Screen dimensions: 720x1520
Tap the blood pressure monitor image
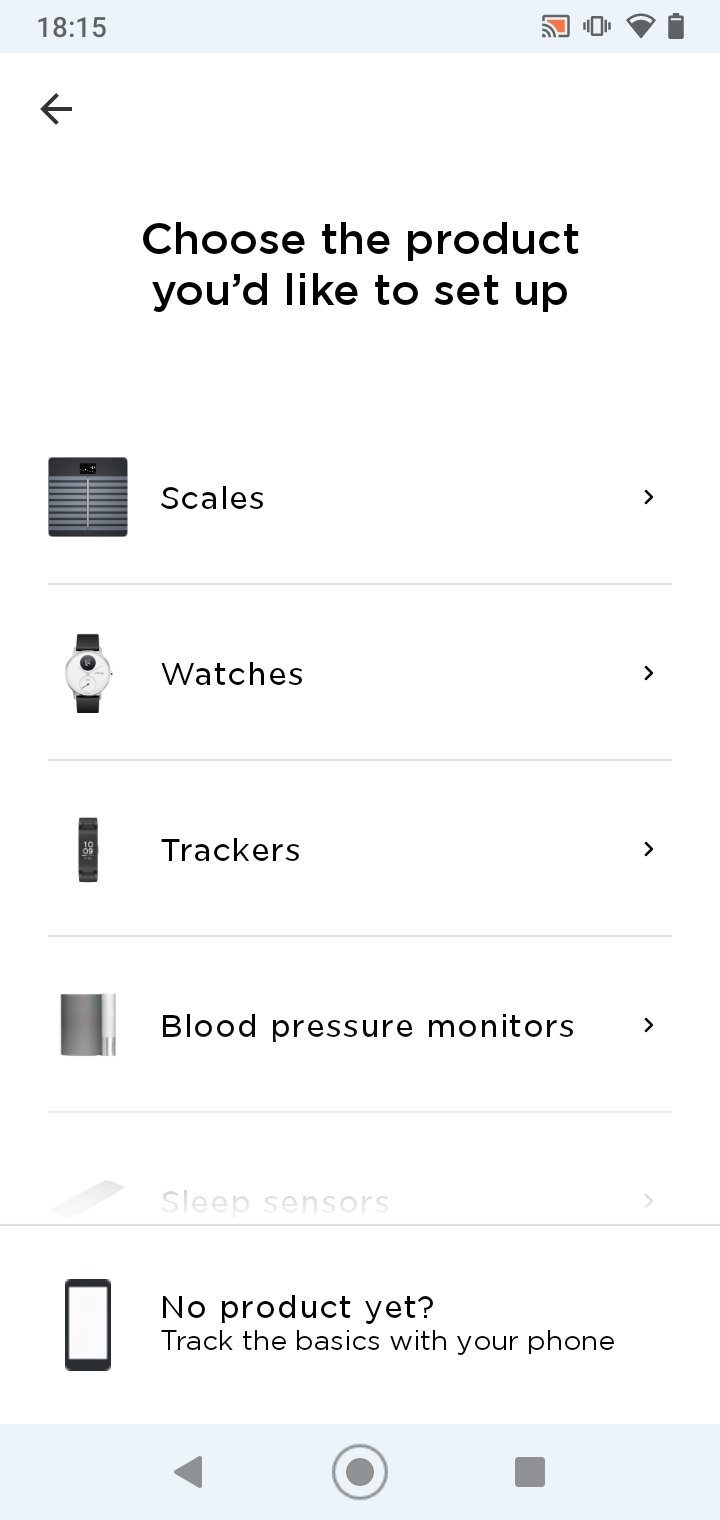pos(88,1025)
